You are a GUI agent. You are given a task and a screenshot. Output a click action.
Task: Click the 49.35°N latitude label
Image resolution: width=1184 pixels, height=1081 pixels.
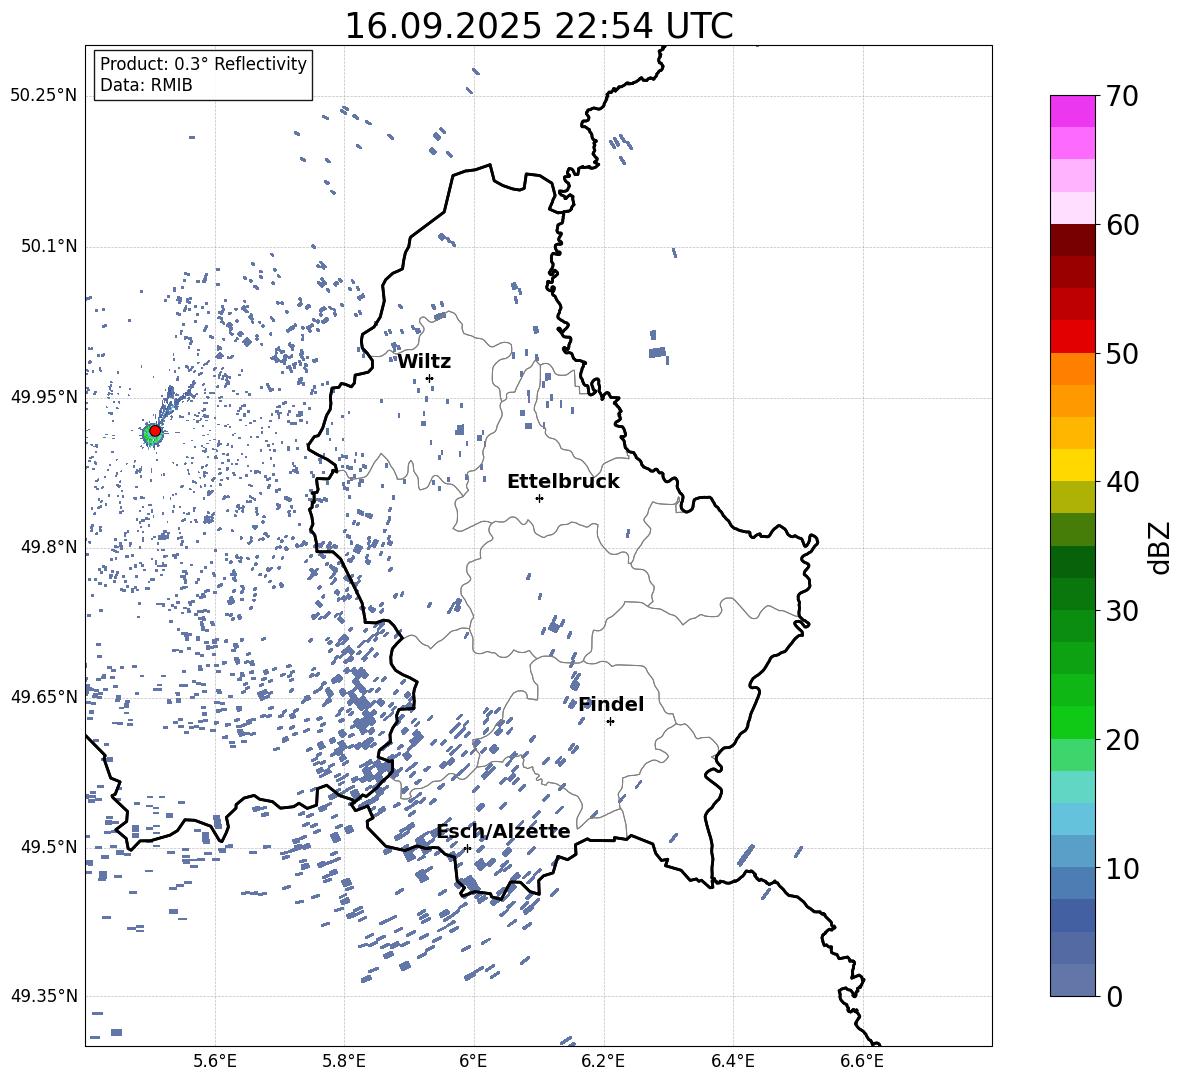click(44, 996)
